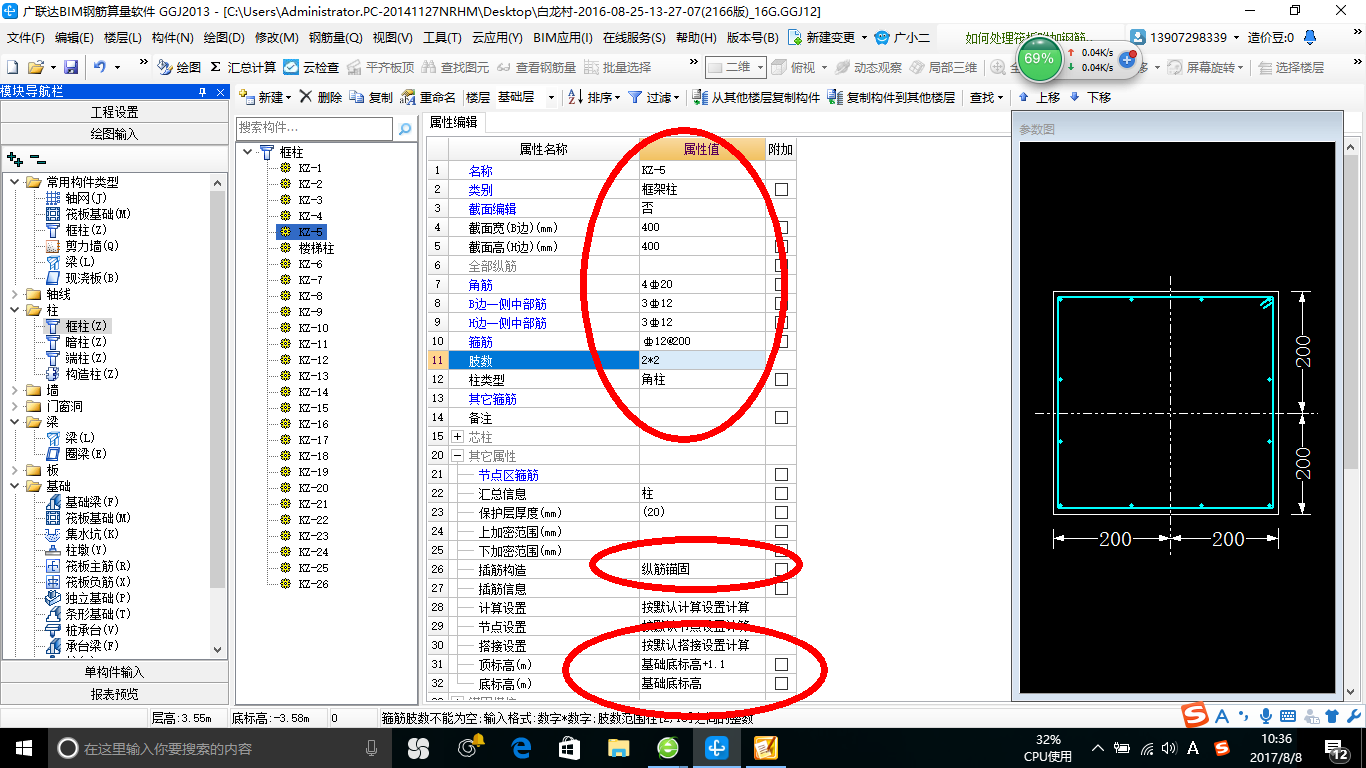Click 复制构件到其他楼层 button
Screen dimensions: 1366x768
[x=892, y=97]
